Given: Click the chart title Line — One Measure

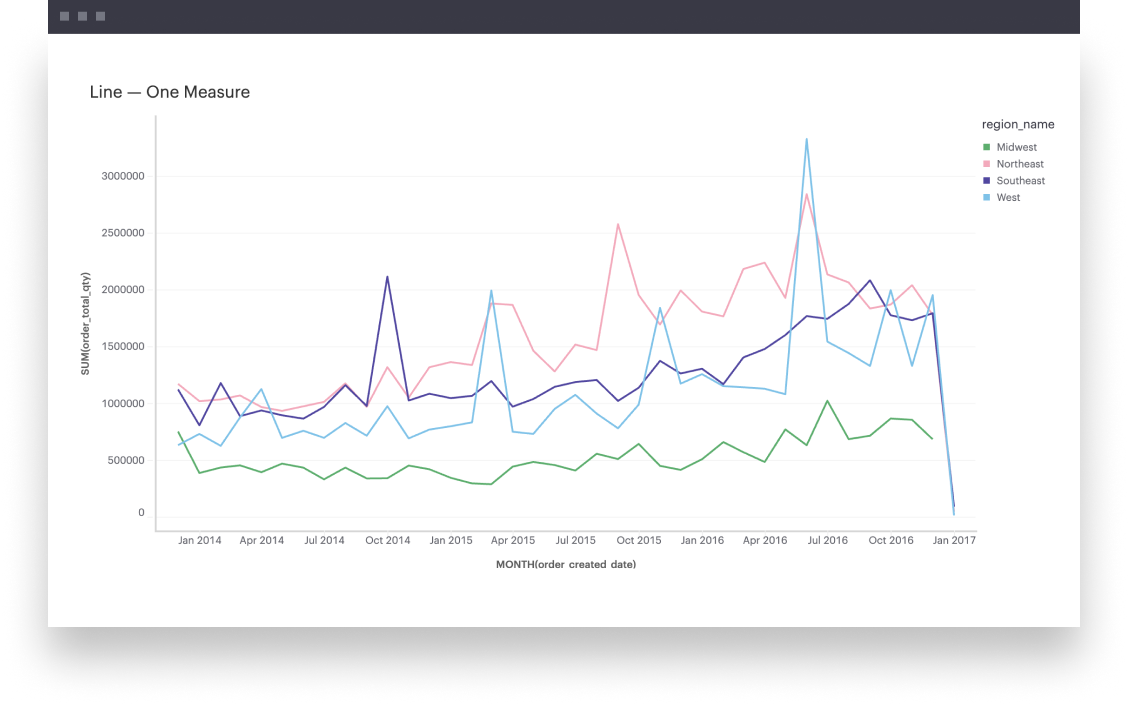Looking at the screenshot, I should [170, 92].
